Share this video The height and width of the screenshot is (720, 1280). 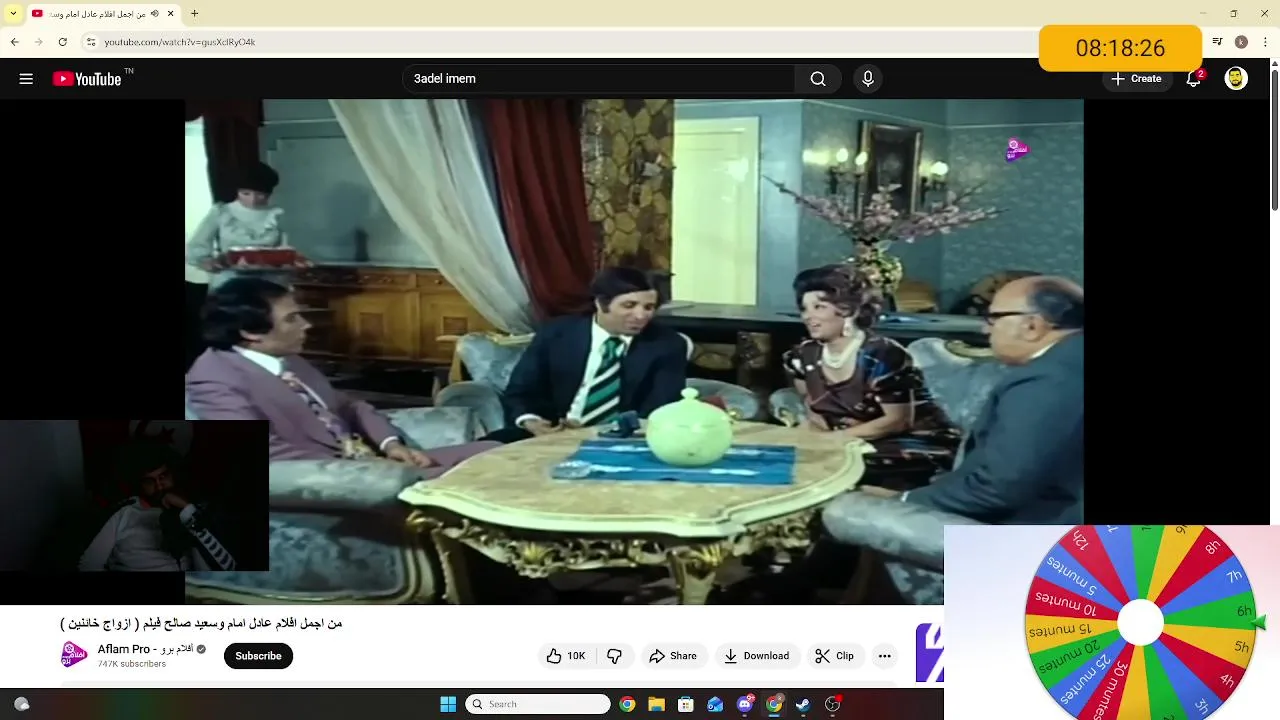(673, 656)
